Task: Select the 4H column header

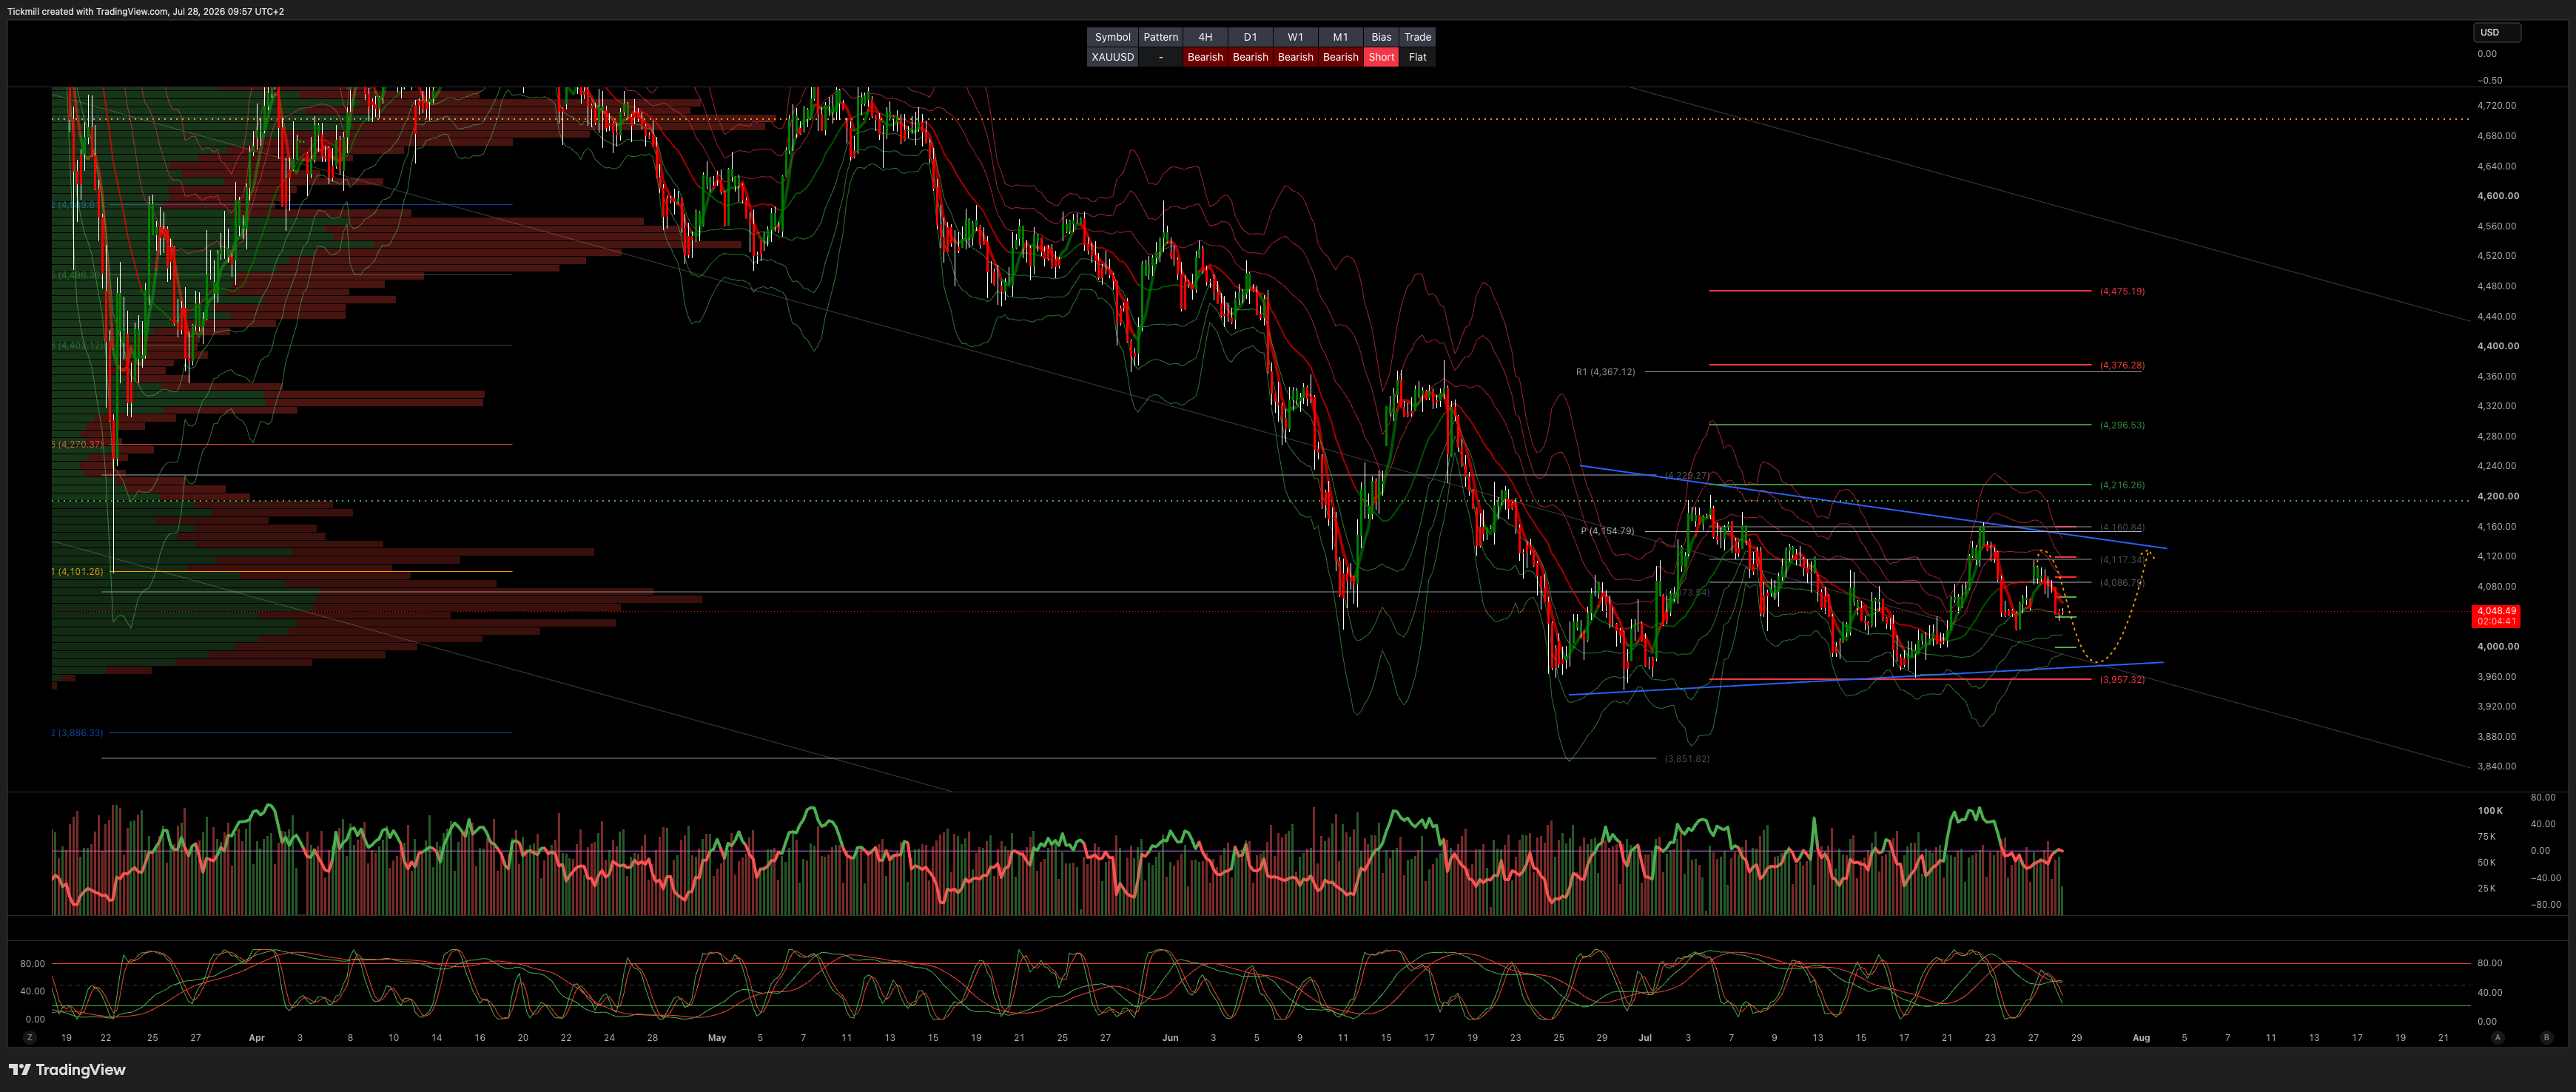Action: point(1205,37)
